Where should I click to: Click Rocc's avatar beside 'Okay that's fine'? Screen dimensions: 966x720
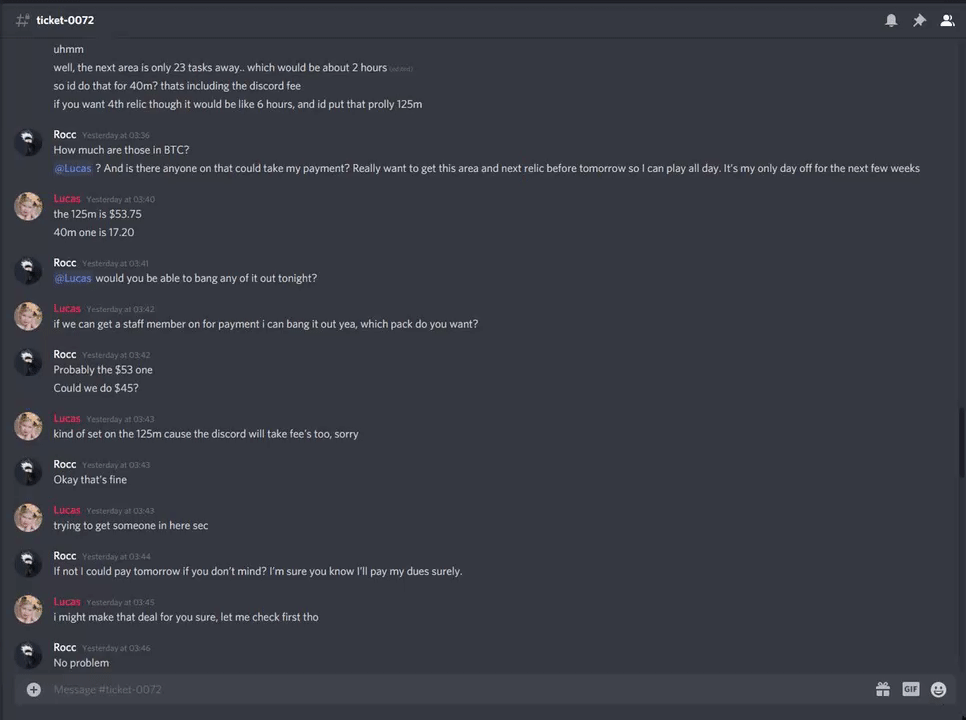[x=28, y=471]
